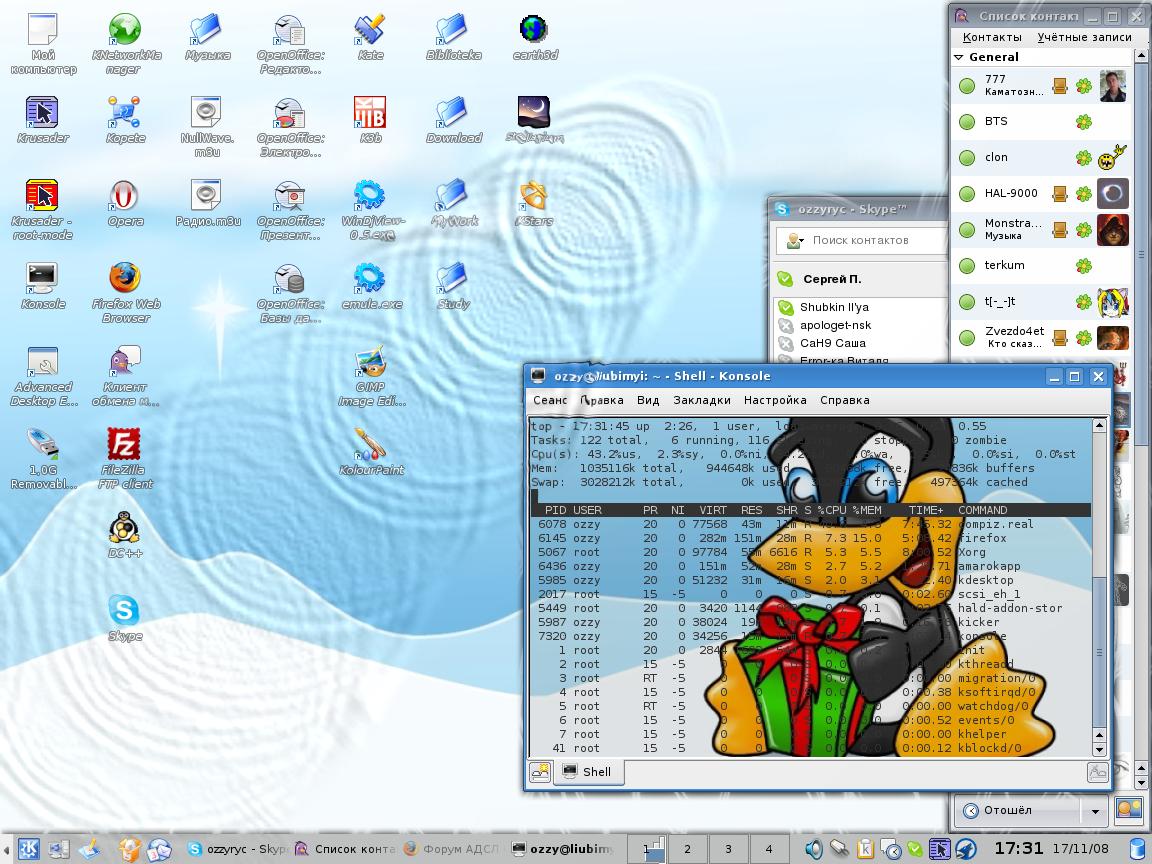
Task: Click the new session button in Konsole
Action: (540, 771)
